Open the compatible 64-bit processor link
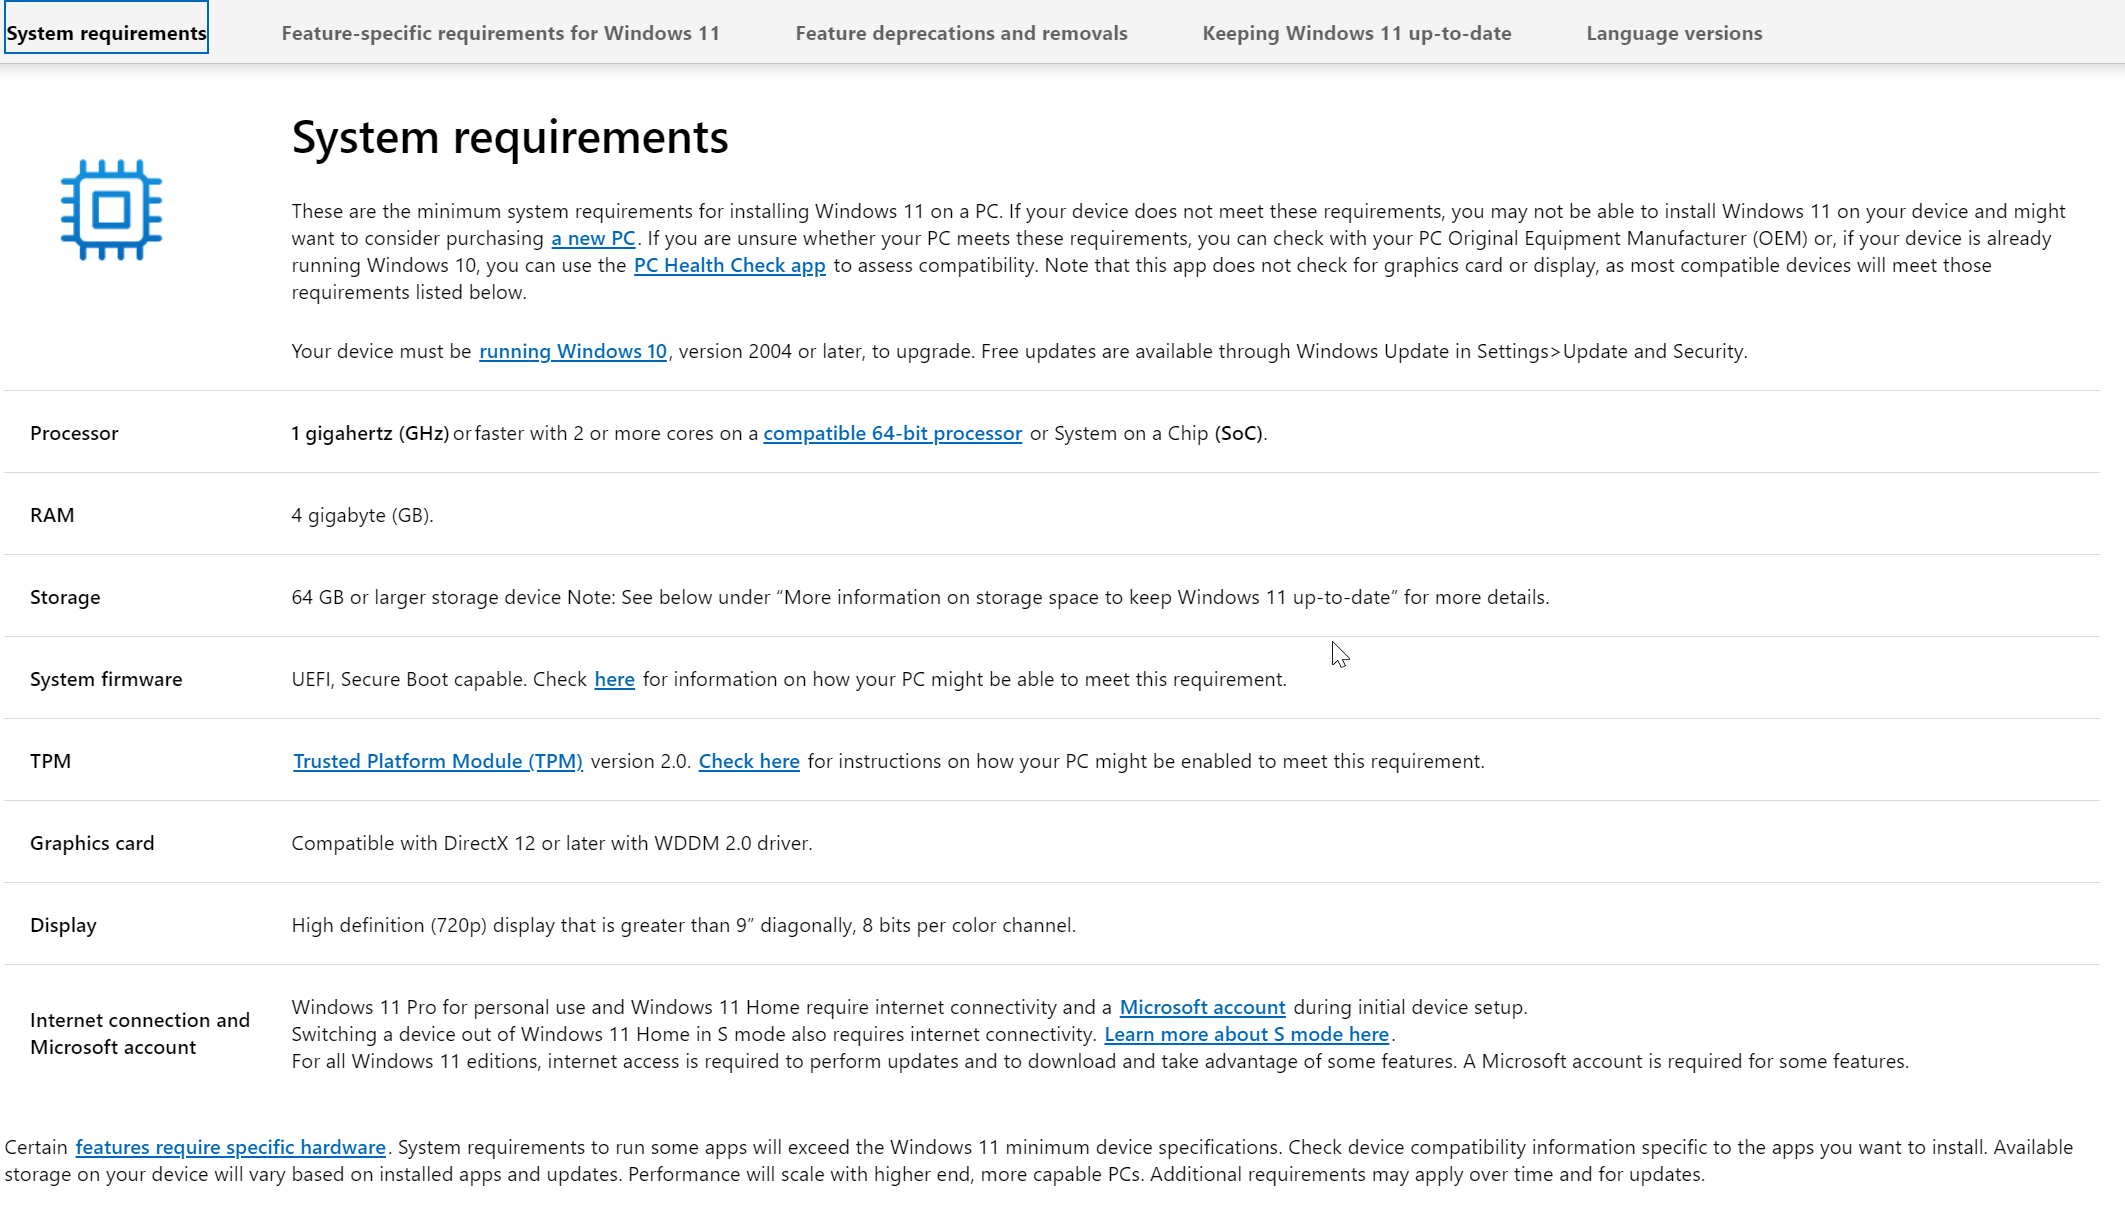The height and width of the screenshot is (1209, 2125). (x=892, y=434)
